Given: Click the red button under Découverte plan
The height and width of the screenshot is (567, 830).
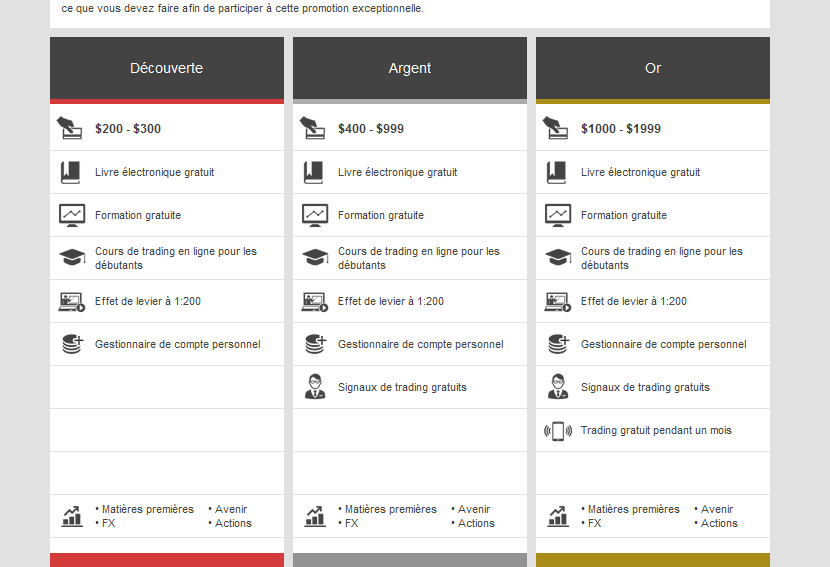Looking at the screenshot, I should pyautogui.click(x=167, y=560).
